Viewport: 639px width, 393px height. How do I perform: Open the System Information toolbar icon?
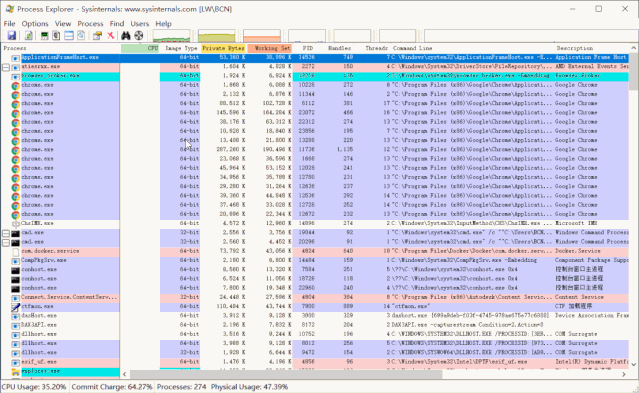pyautogui.click(x=44, y=35)
